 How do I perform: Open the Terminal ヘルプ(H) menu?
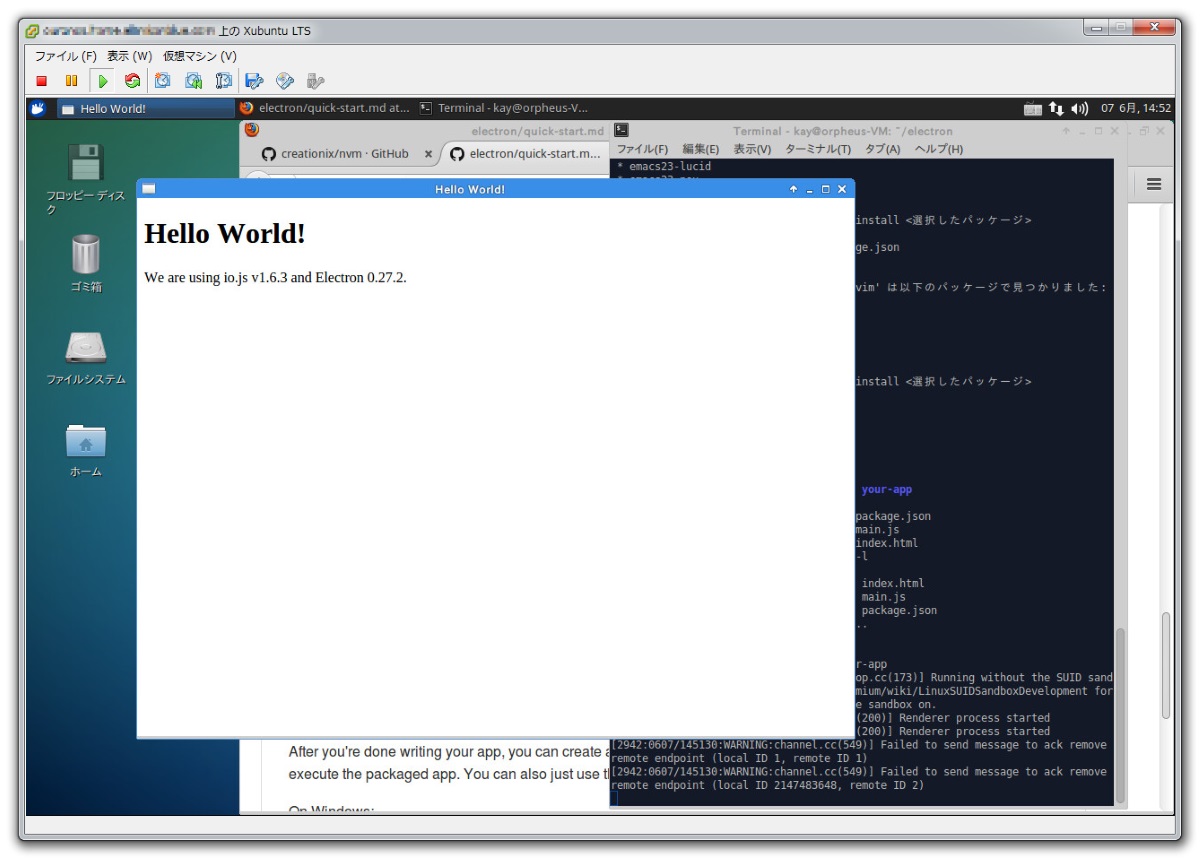click(939, 149)
